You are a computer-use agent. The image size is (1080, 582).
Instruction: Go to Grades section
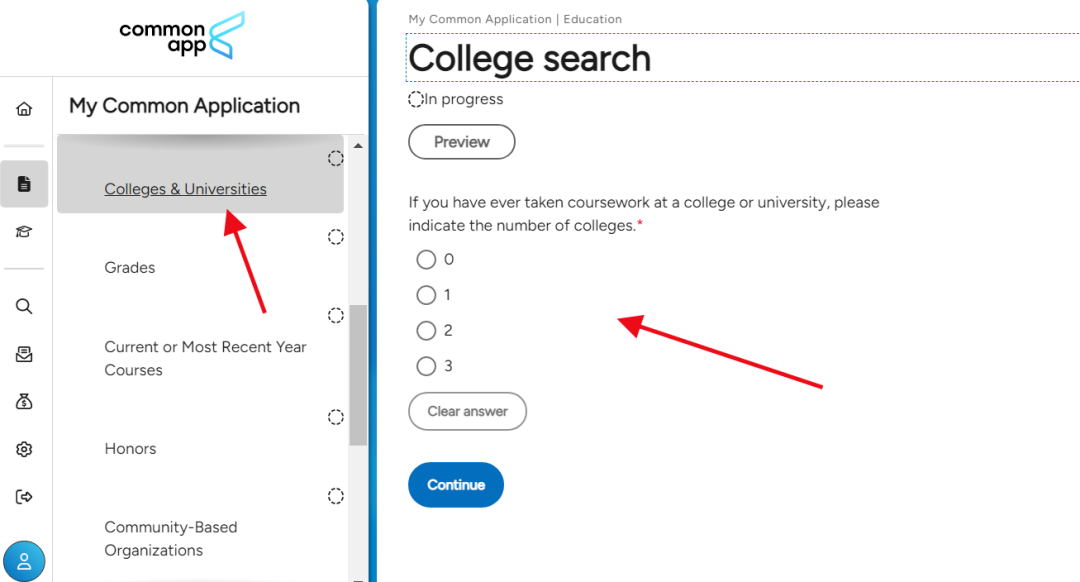tap(130, 268)
